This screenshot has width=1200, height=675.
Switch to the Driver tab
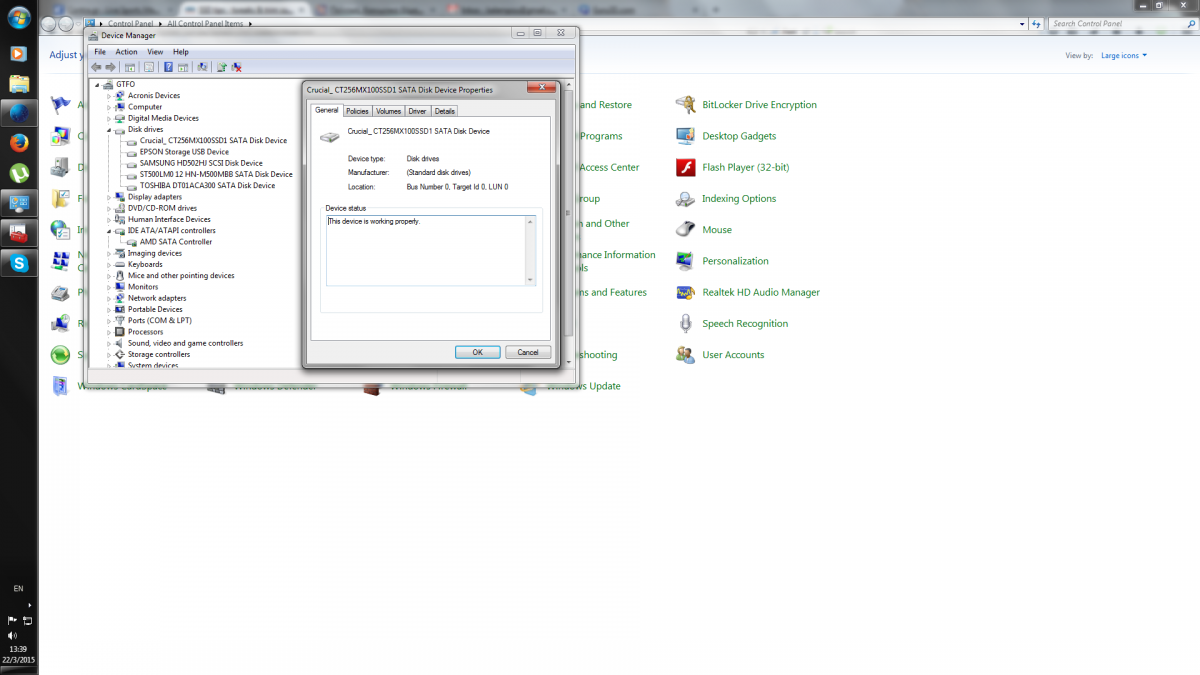(417, 111)
